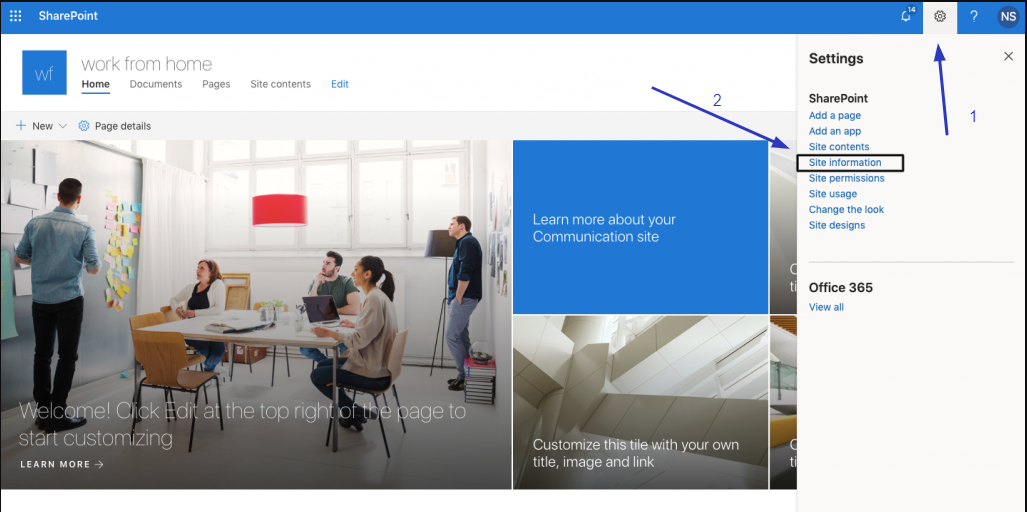Click the wf site logo
This screenshot has width=1027, height=512.
click(44, 73)
